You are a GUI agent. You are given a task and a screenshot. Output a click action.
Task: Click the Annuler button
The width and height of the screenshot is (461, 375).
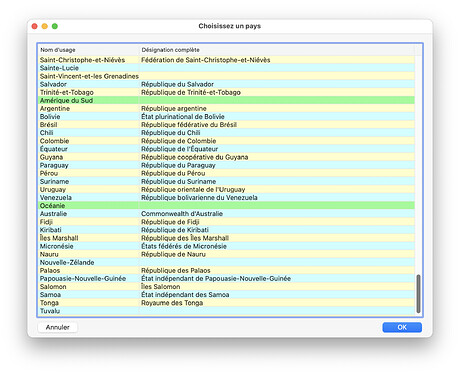tap(58, 327)
